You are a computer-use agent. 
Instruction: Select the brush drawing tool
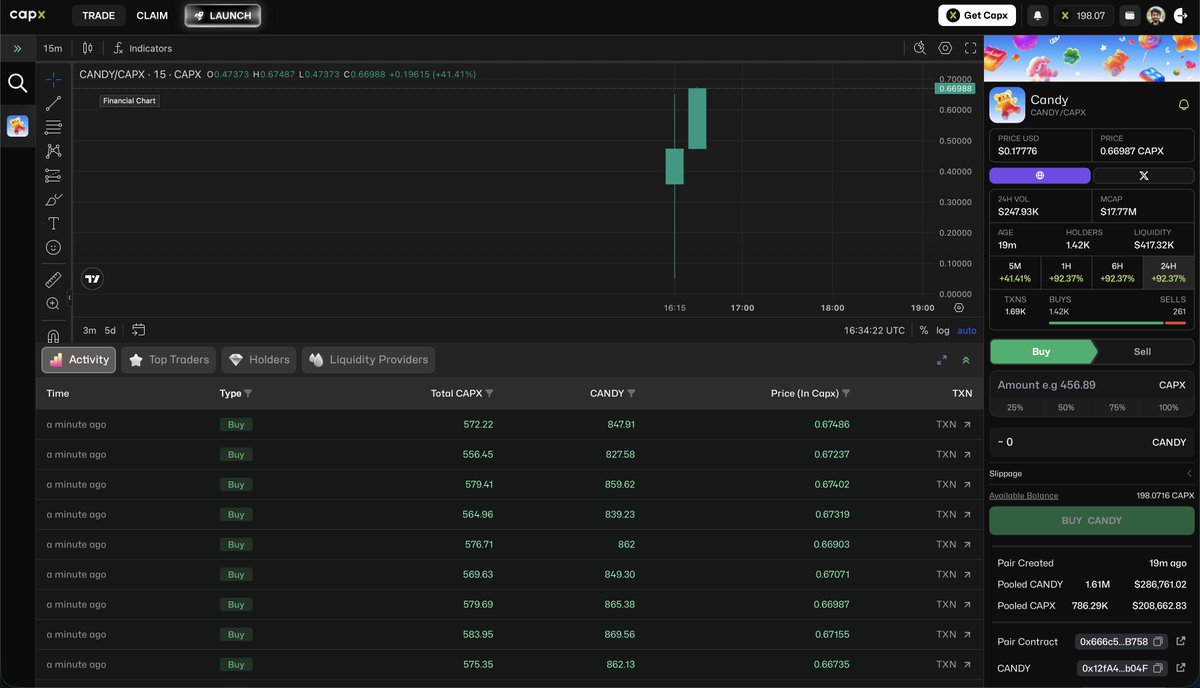pyautogui.click(x=54, y=200)
